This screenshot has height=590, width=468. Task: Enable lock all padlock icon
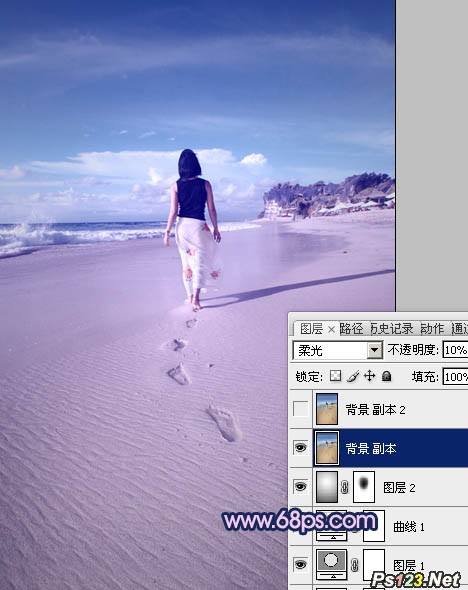click(386, 376)
